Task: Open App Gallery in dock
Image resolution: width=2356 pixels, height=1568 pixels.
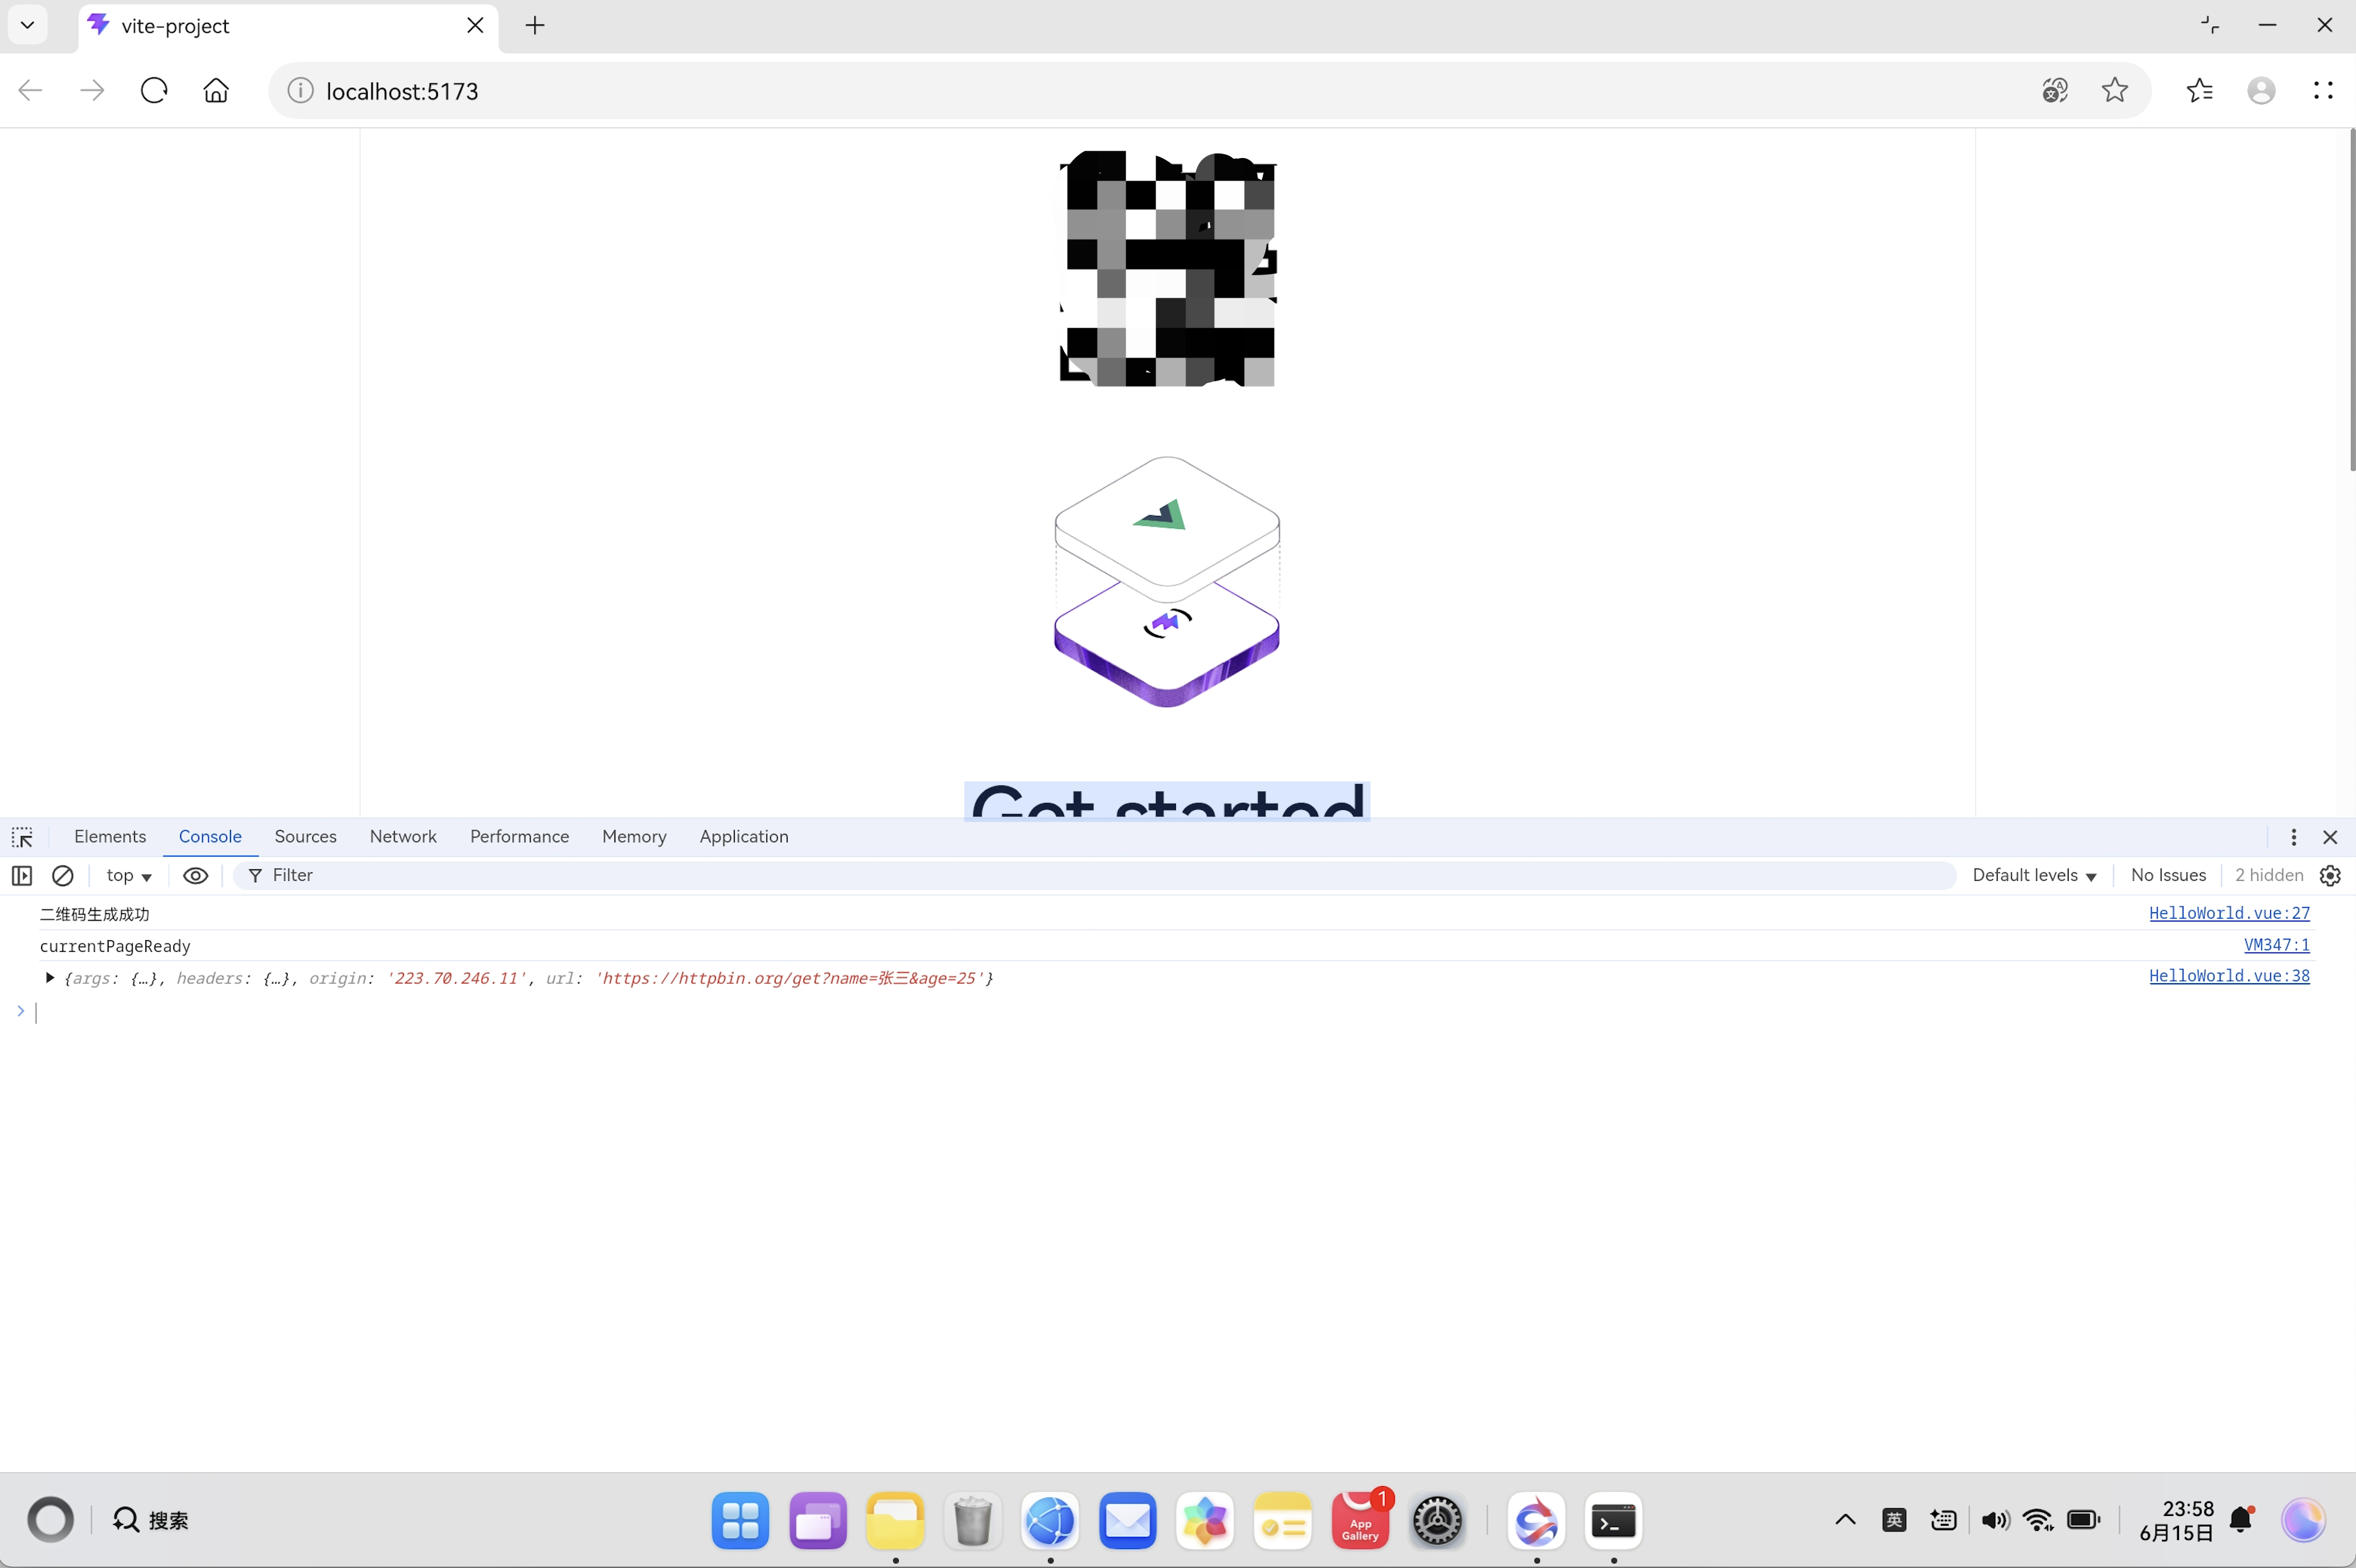Action: tap(1360, 1521)
